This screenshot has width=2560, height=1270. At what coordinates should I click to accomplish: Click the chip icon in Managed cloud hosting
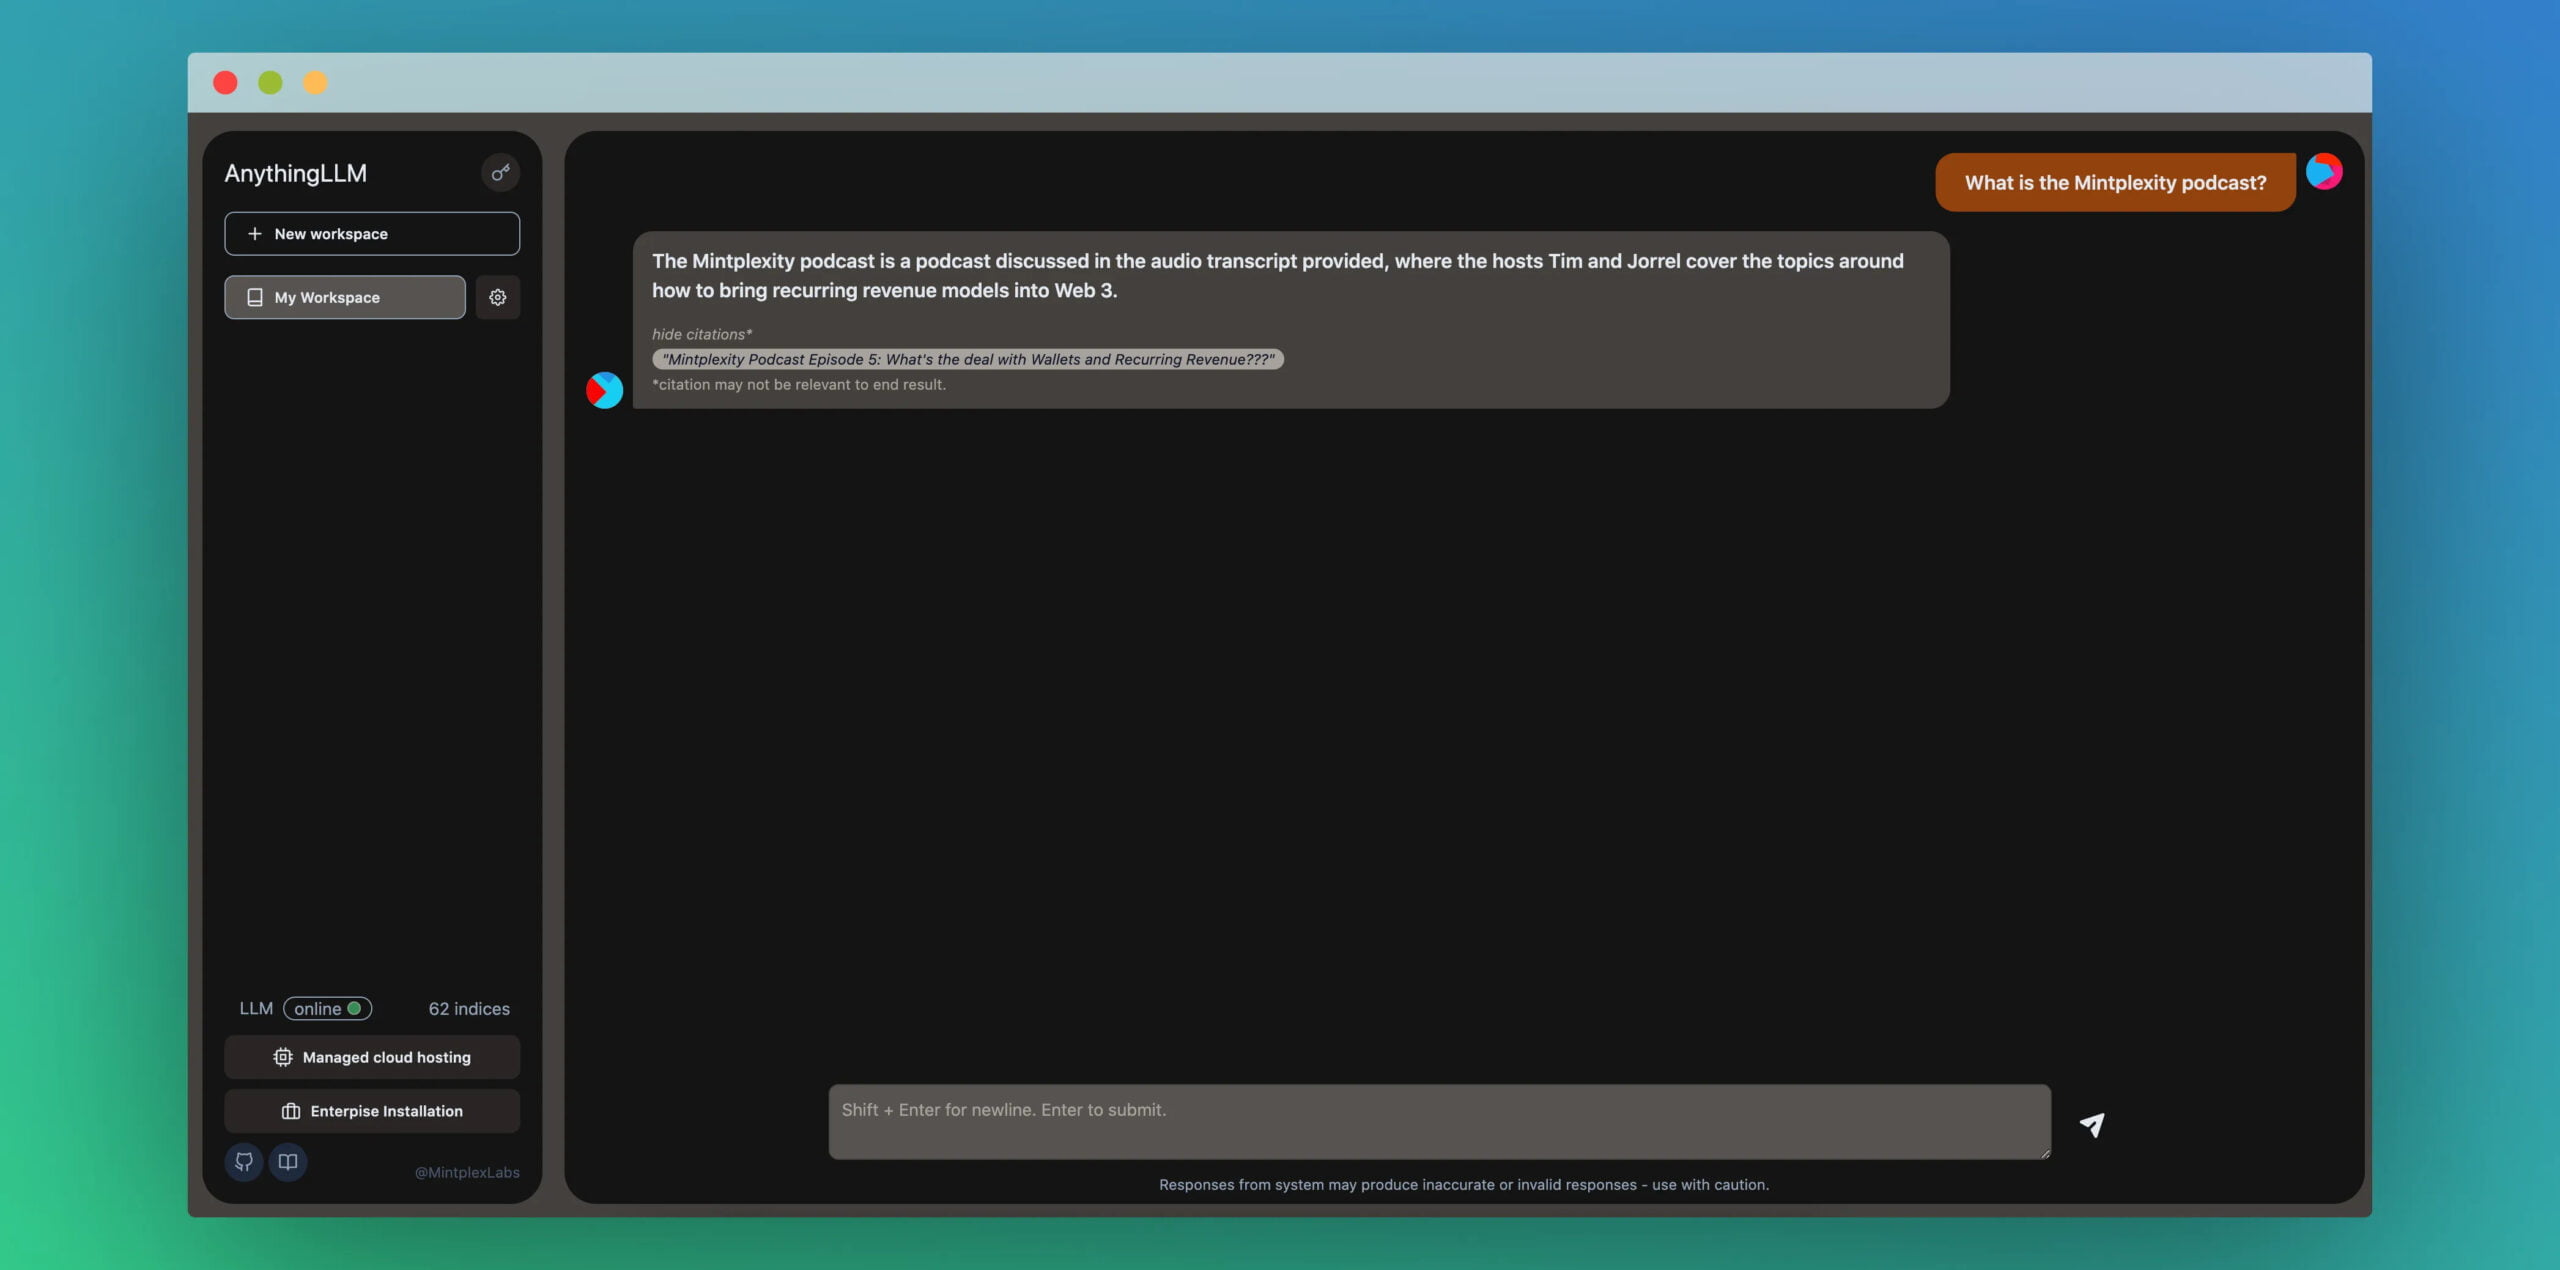(x=283, y=1057)
